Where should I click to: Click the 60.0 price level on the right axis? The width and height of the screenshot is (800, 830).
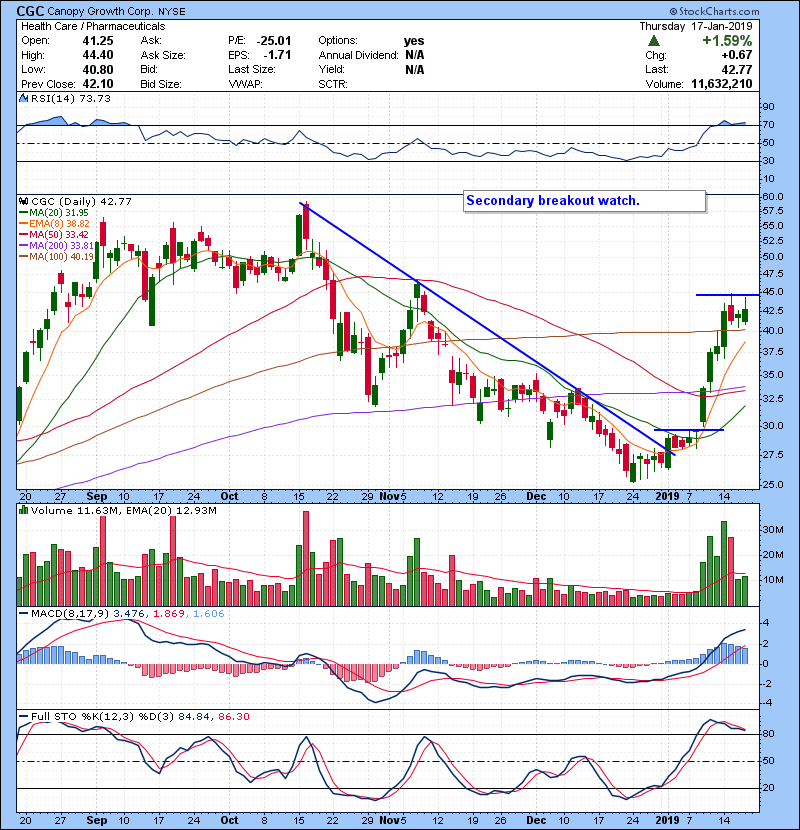click(773, 197)
